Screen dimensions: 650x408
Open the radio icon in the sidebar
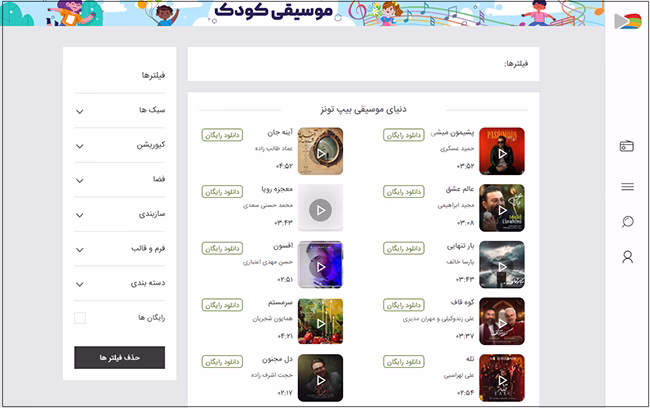point(627,146)
